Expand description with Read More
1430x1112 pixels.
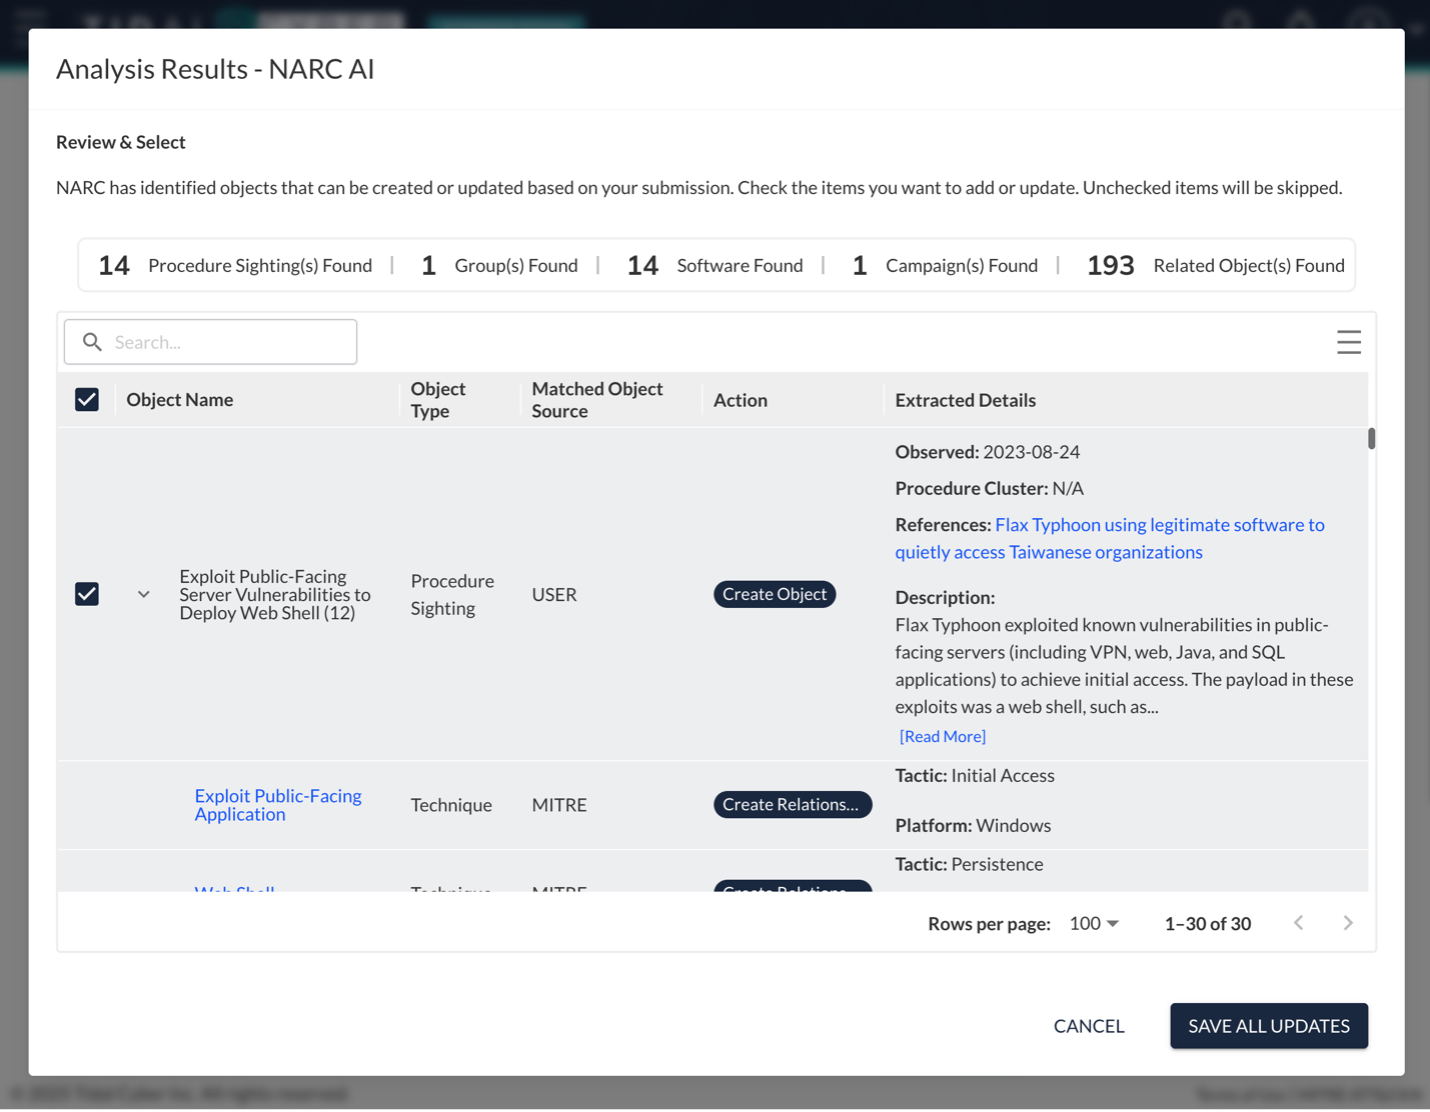[942, 736]
